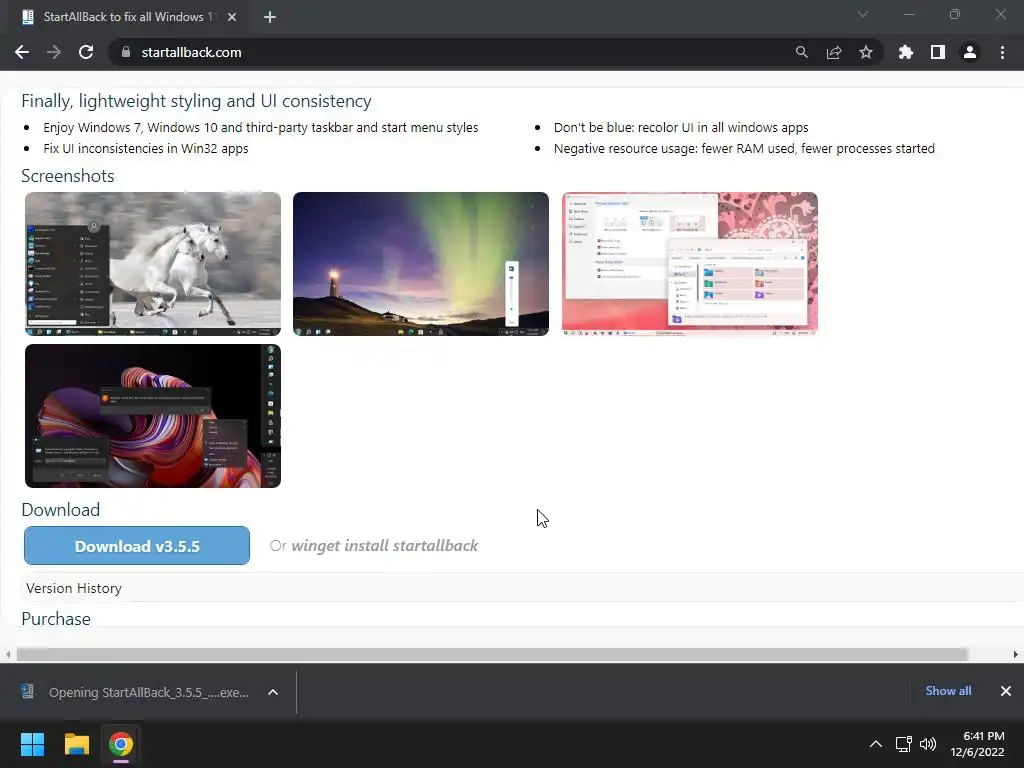
Task: Open the pink themed screenshot thumbnail
Action: click(x=690, y=264)
